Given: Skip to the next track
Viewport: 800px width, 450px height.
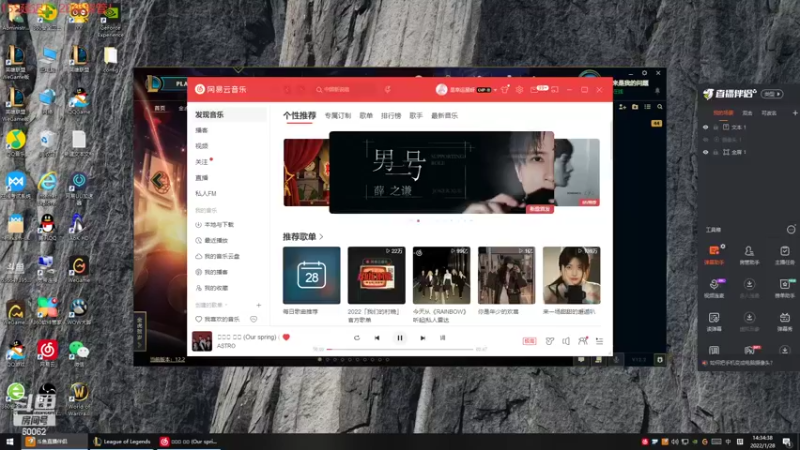Looking at the screenshot, I should coord(422,338).
